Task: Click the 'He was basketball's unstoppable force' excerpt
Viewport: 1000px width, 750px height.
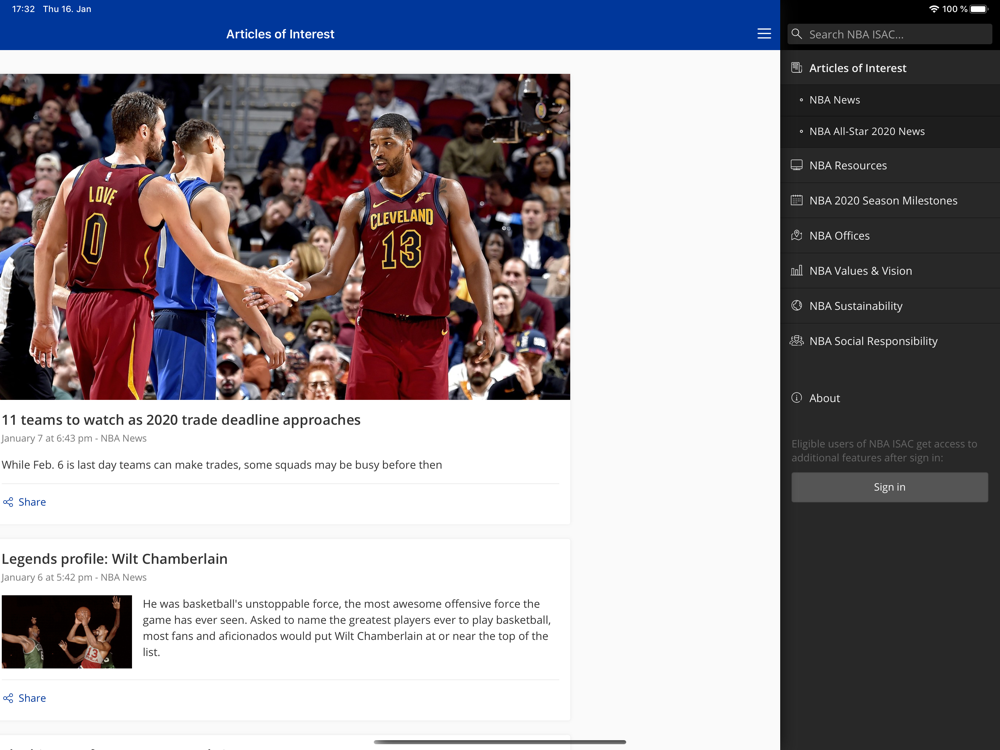Action: [346, 628]
